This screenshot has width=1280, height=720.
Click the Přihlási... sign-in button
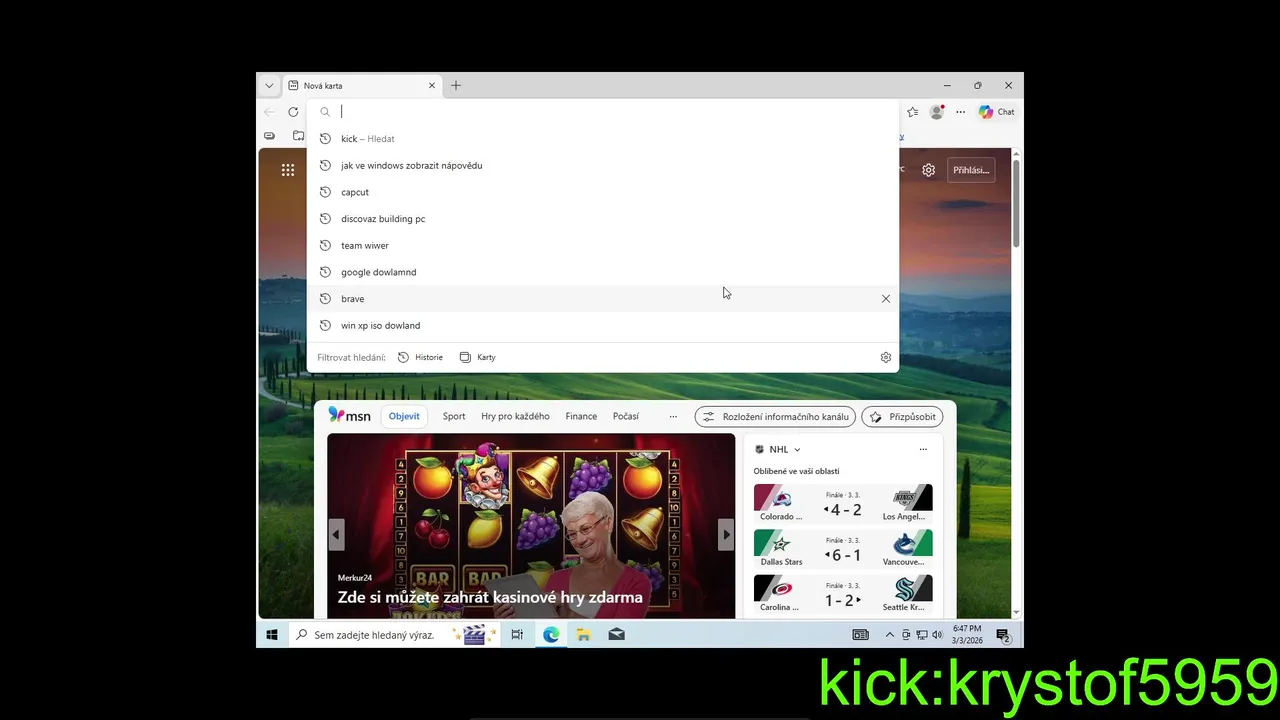[970, 170]
